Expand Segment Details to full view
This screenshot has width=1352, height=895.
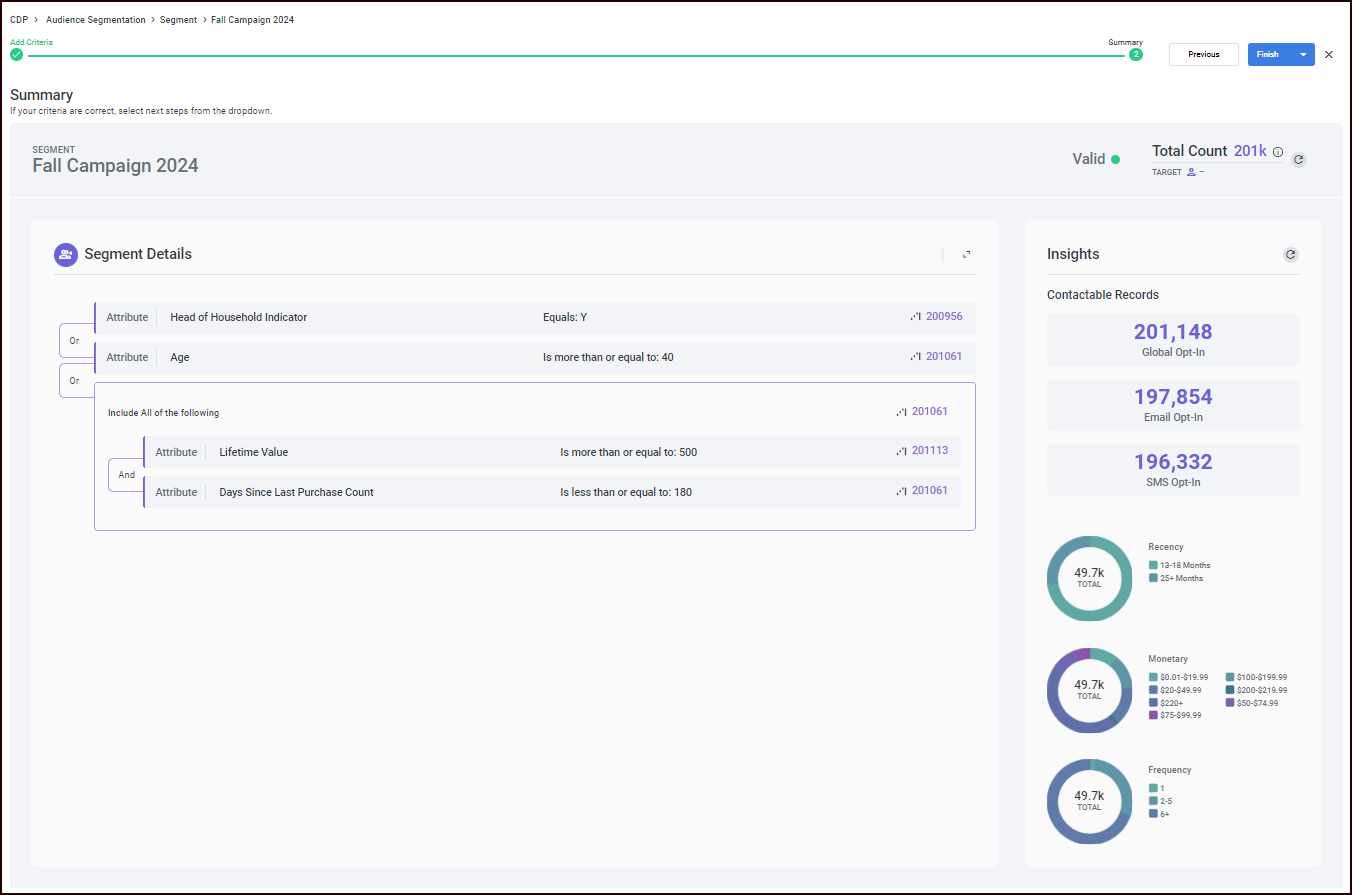point(966,255)
